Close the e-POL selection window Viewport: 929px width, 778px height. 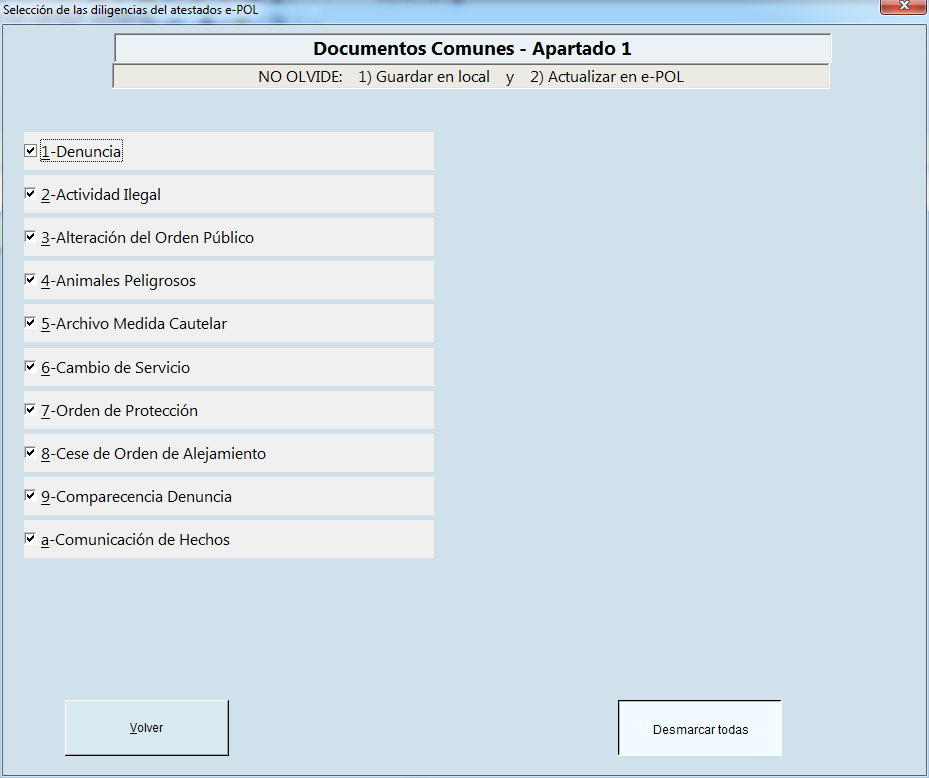(x=902, y=9)
